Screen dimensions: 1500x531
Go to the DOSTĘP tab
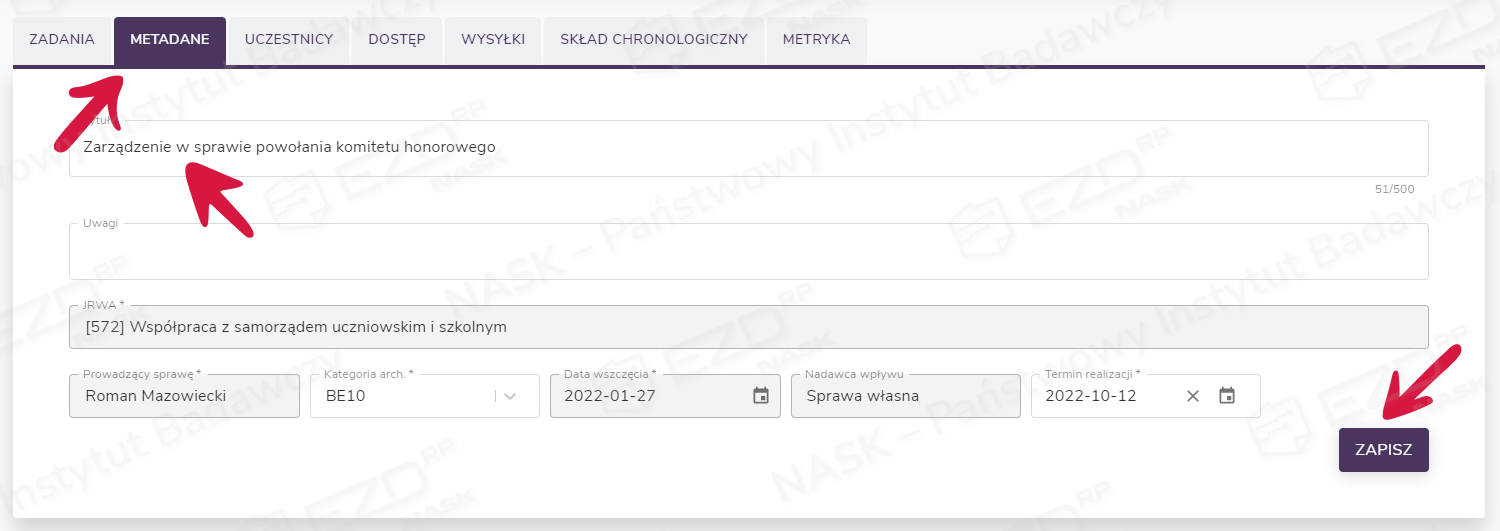tap(397, 40)
